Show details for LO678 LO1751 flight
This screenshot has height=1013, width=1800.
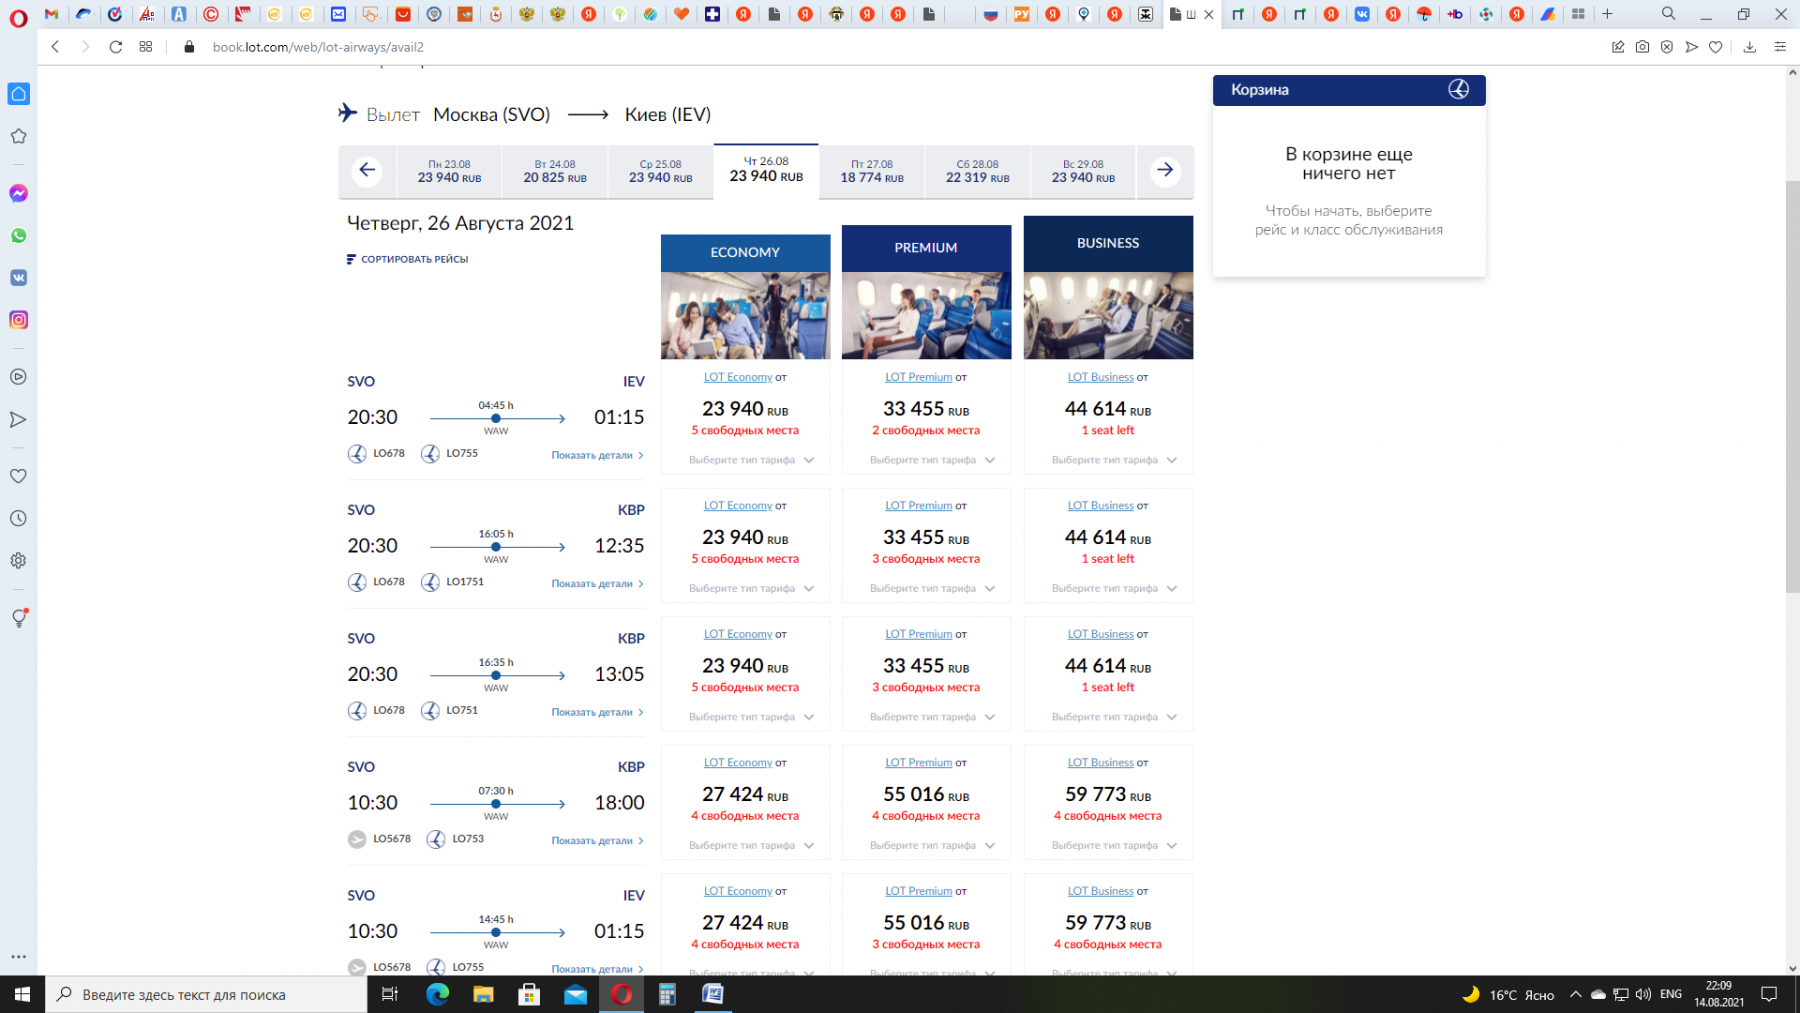[x=597, y=583]
